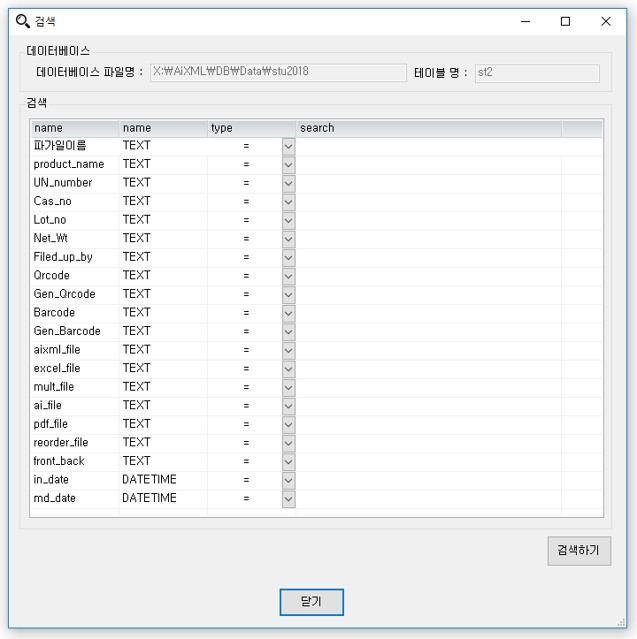The image size is (637, 639).
Task: Select the 데이터베이스 파일명 path field
Action: (x=277, y=73)
